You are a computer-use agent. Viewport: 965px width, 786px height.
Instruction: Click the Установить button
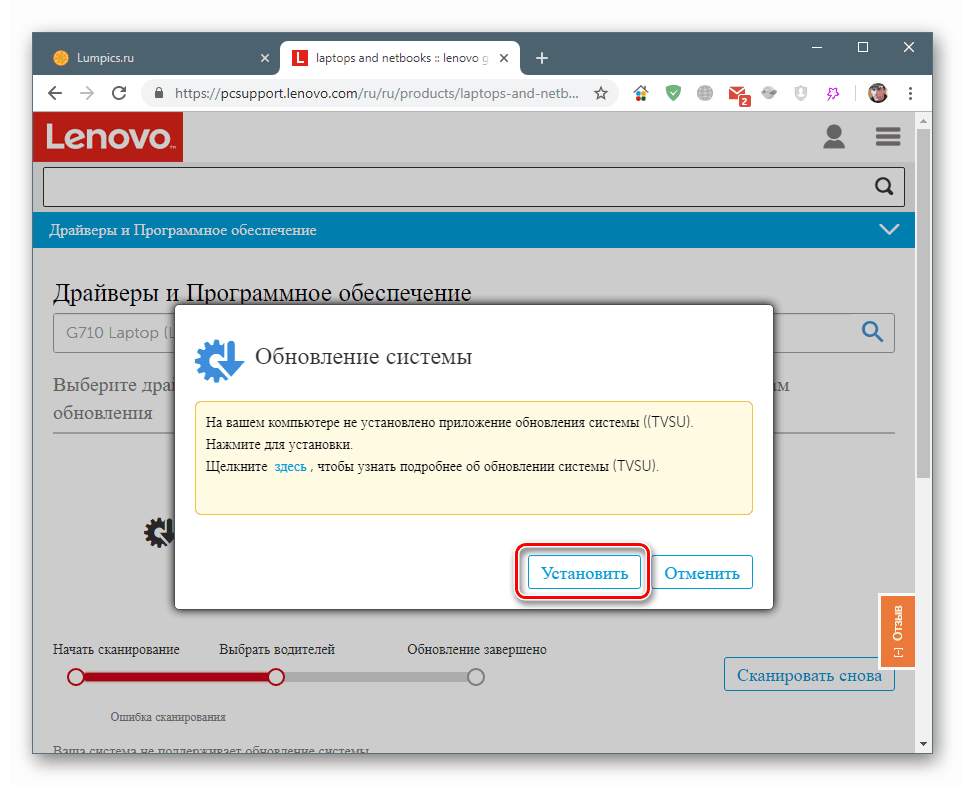(584, 572)
